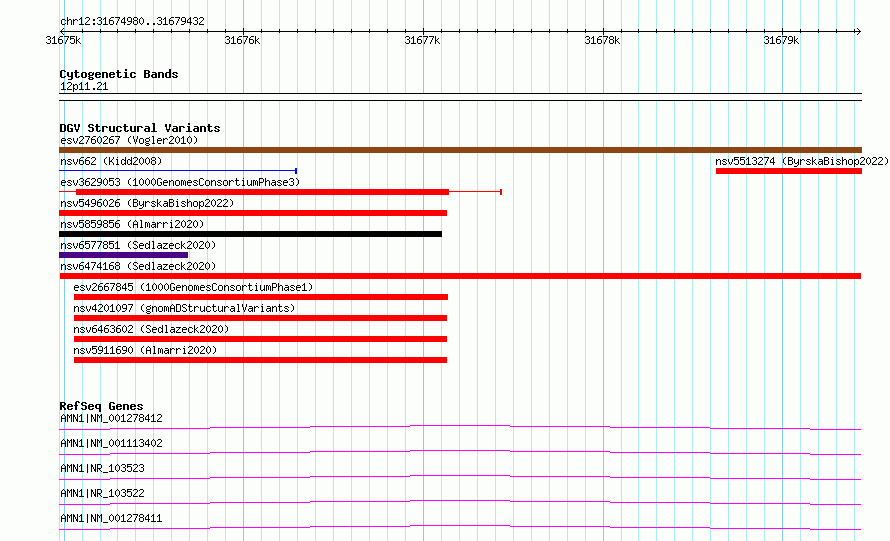
Task: Click the right arrowhead of the ruler
Action: [x=858, y=32]
